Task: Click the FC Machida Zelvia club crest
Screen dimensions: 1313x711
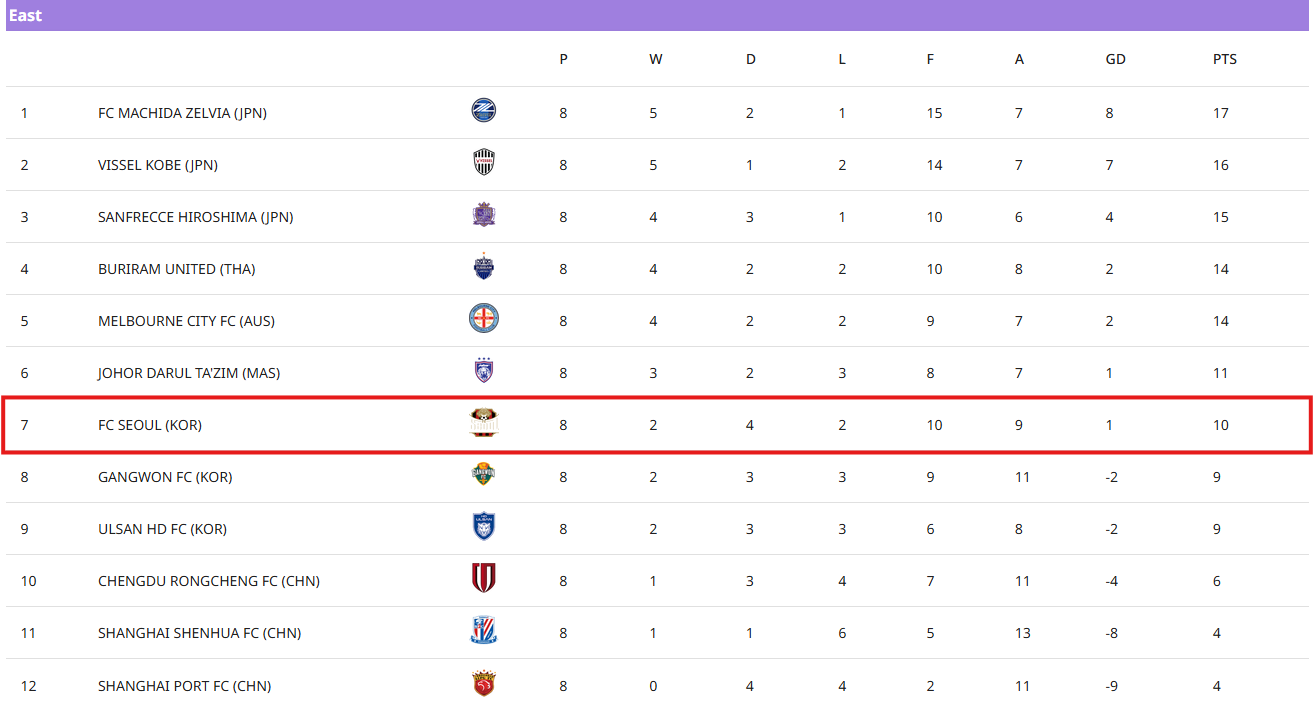Action: 483,111
